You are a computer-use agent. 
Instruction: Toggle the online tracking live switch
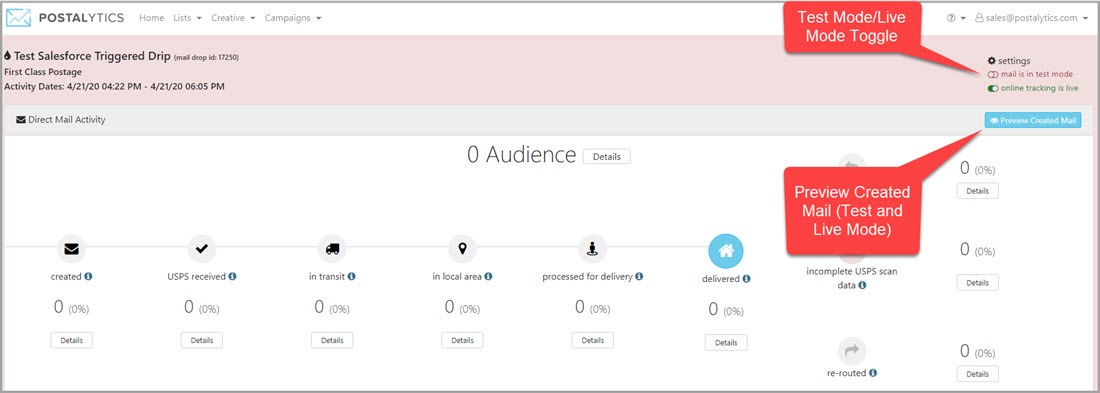[993, 88]
